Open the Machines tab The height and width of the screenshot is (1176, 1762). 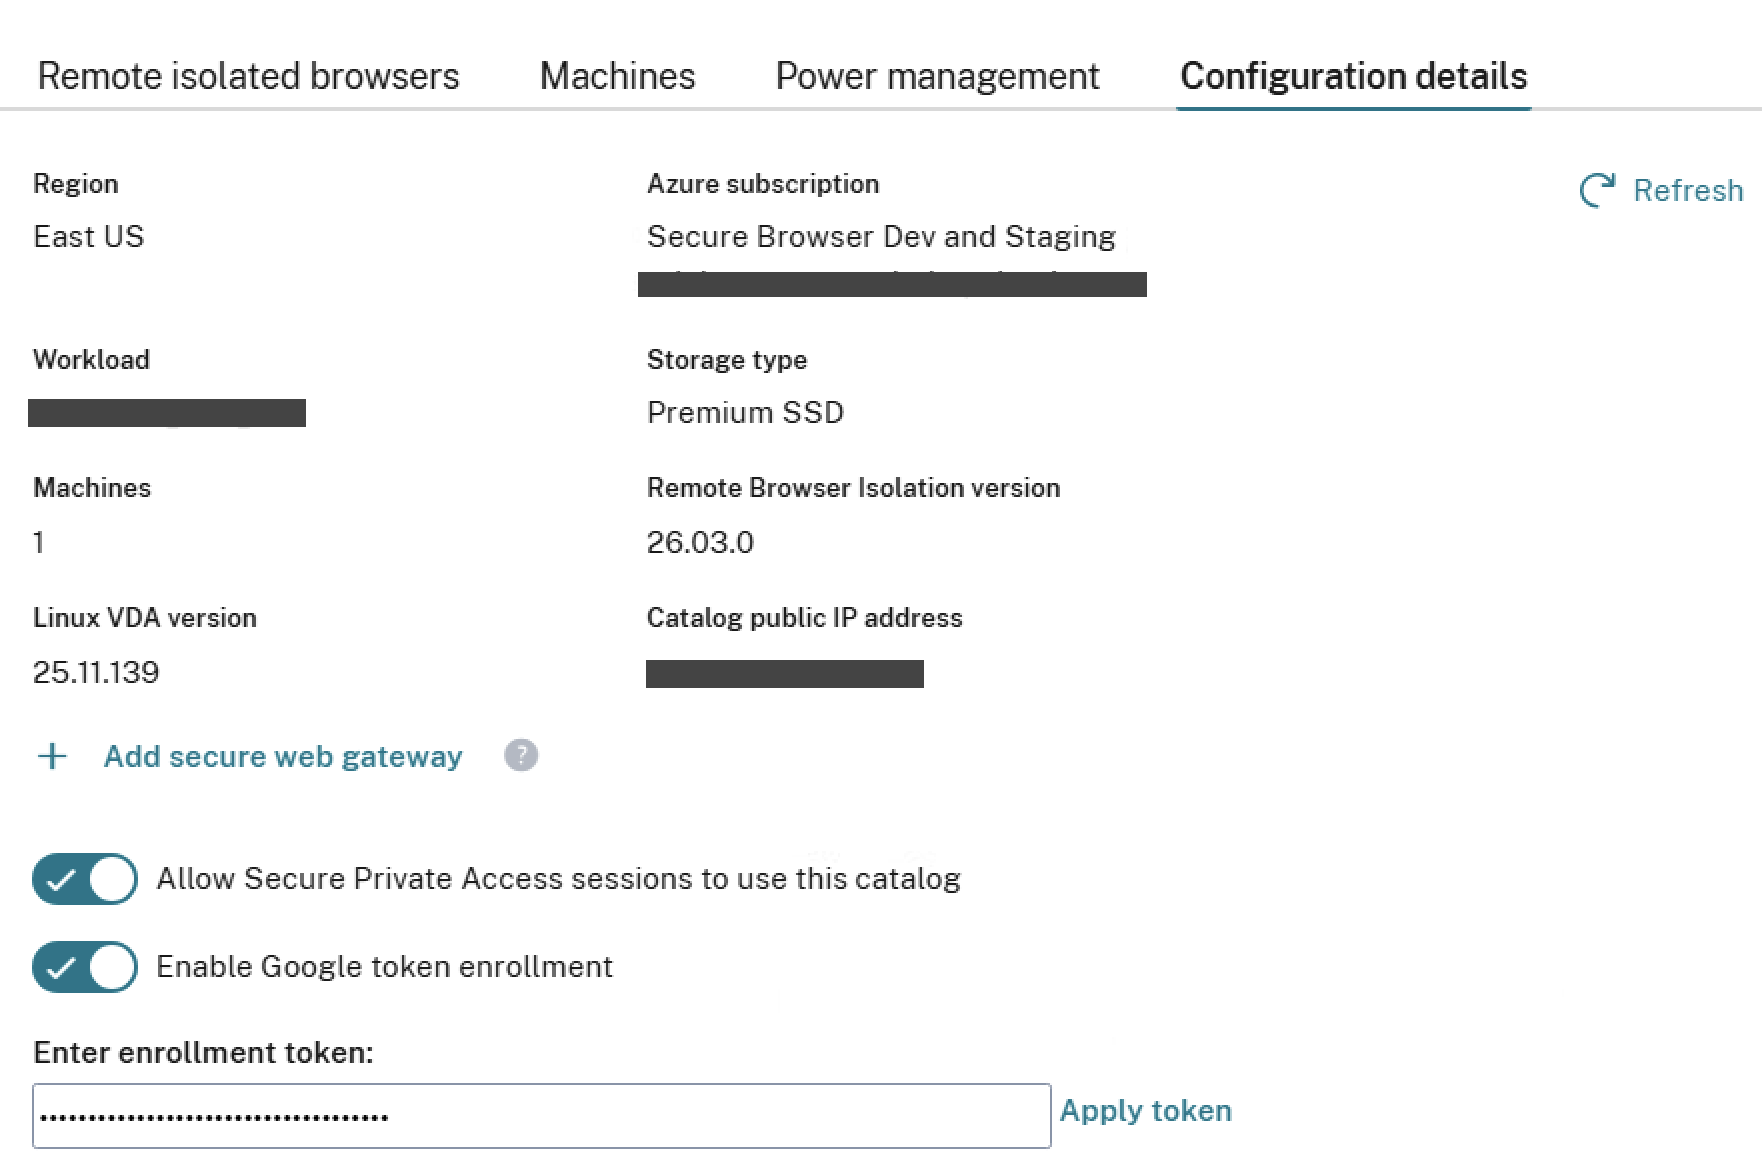pos(617,76)
